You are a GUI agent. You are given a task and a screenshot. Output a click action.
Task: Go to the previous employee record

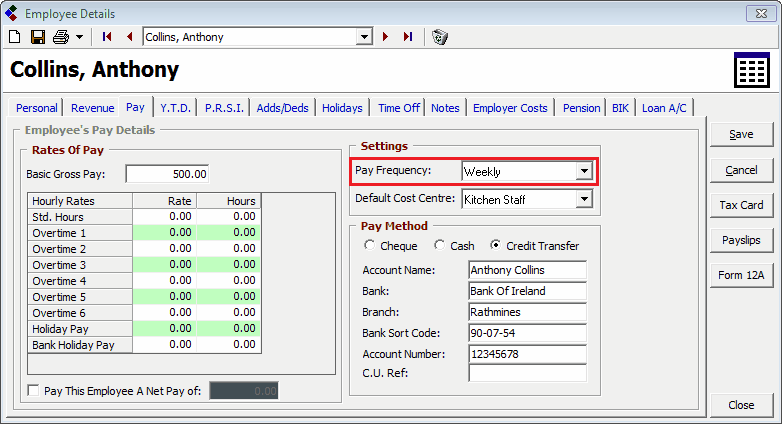[x=129, y=37]
